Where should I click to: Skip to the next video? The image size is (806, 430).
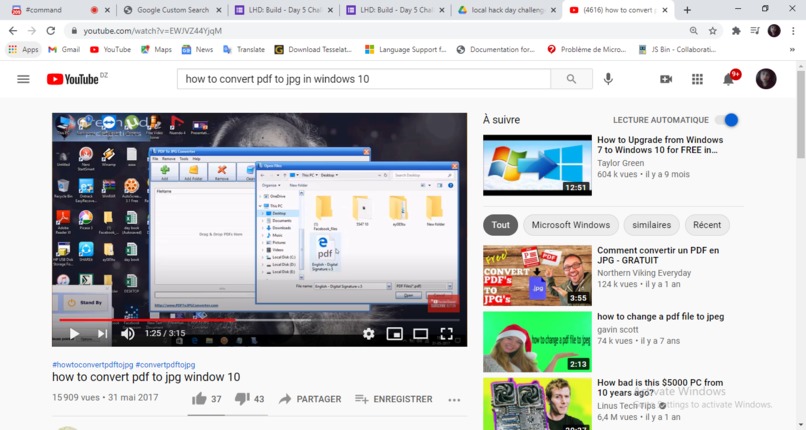[x=102, y=334]
